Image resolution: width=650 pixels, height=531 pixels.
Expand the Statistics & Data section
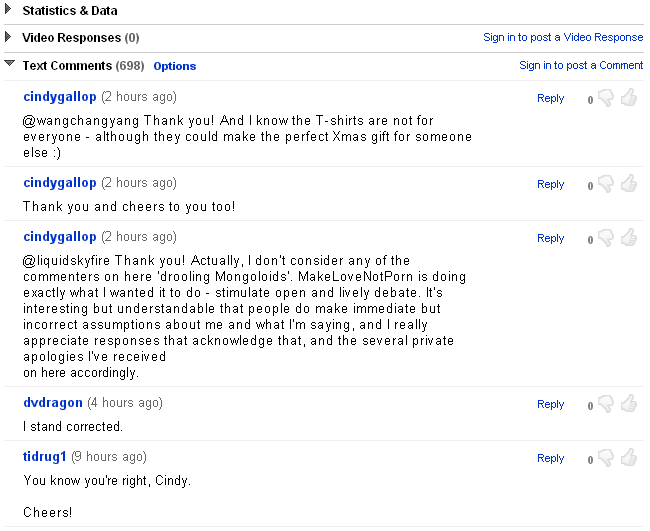click(9, 11)
